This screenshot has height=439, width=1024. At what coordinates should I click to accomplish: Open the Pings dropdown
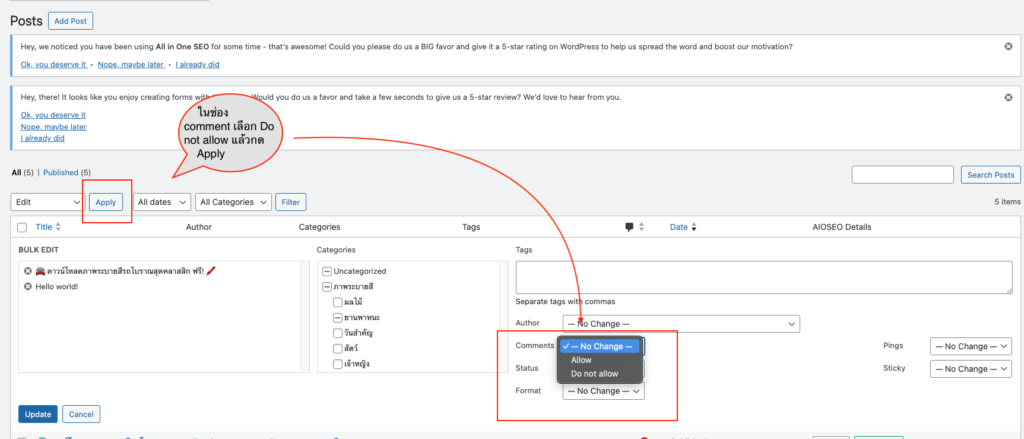[971, 346]
